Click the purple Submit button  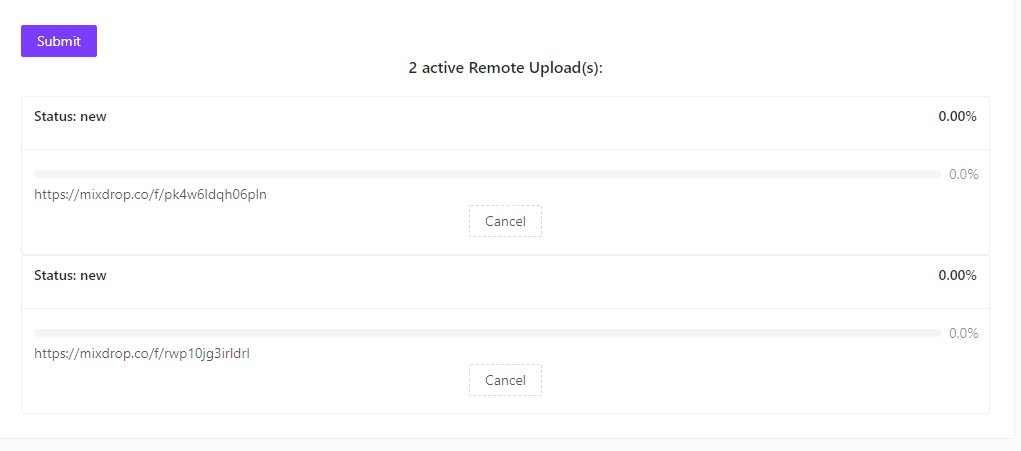pos(59,41)
